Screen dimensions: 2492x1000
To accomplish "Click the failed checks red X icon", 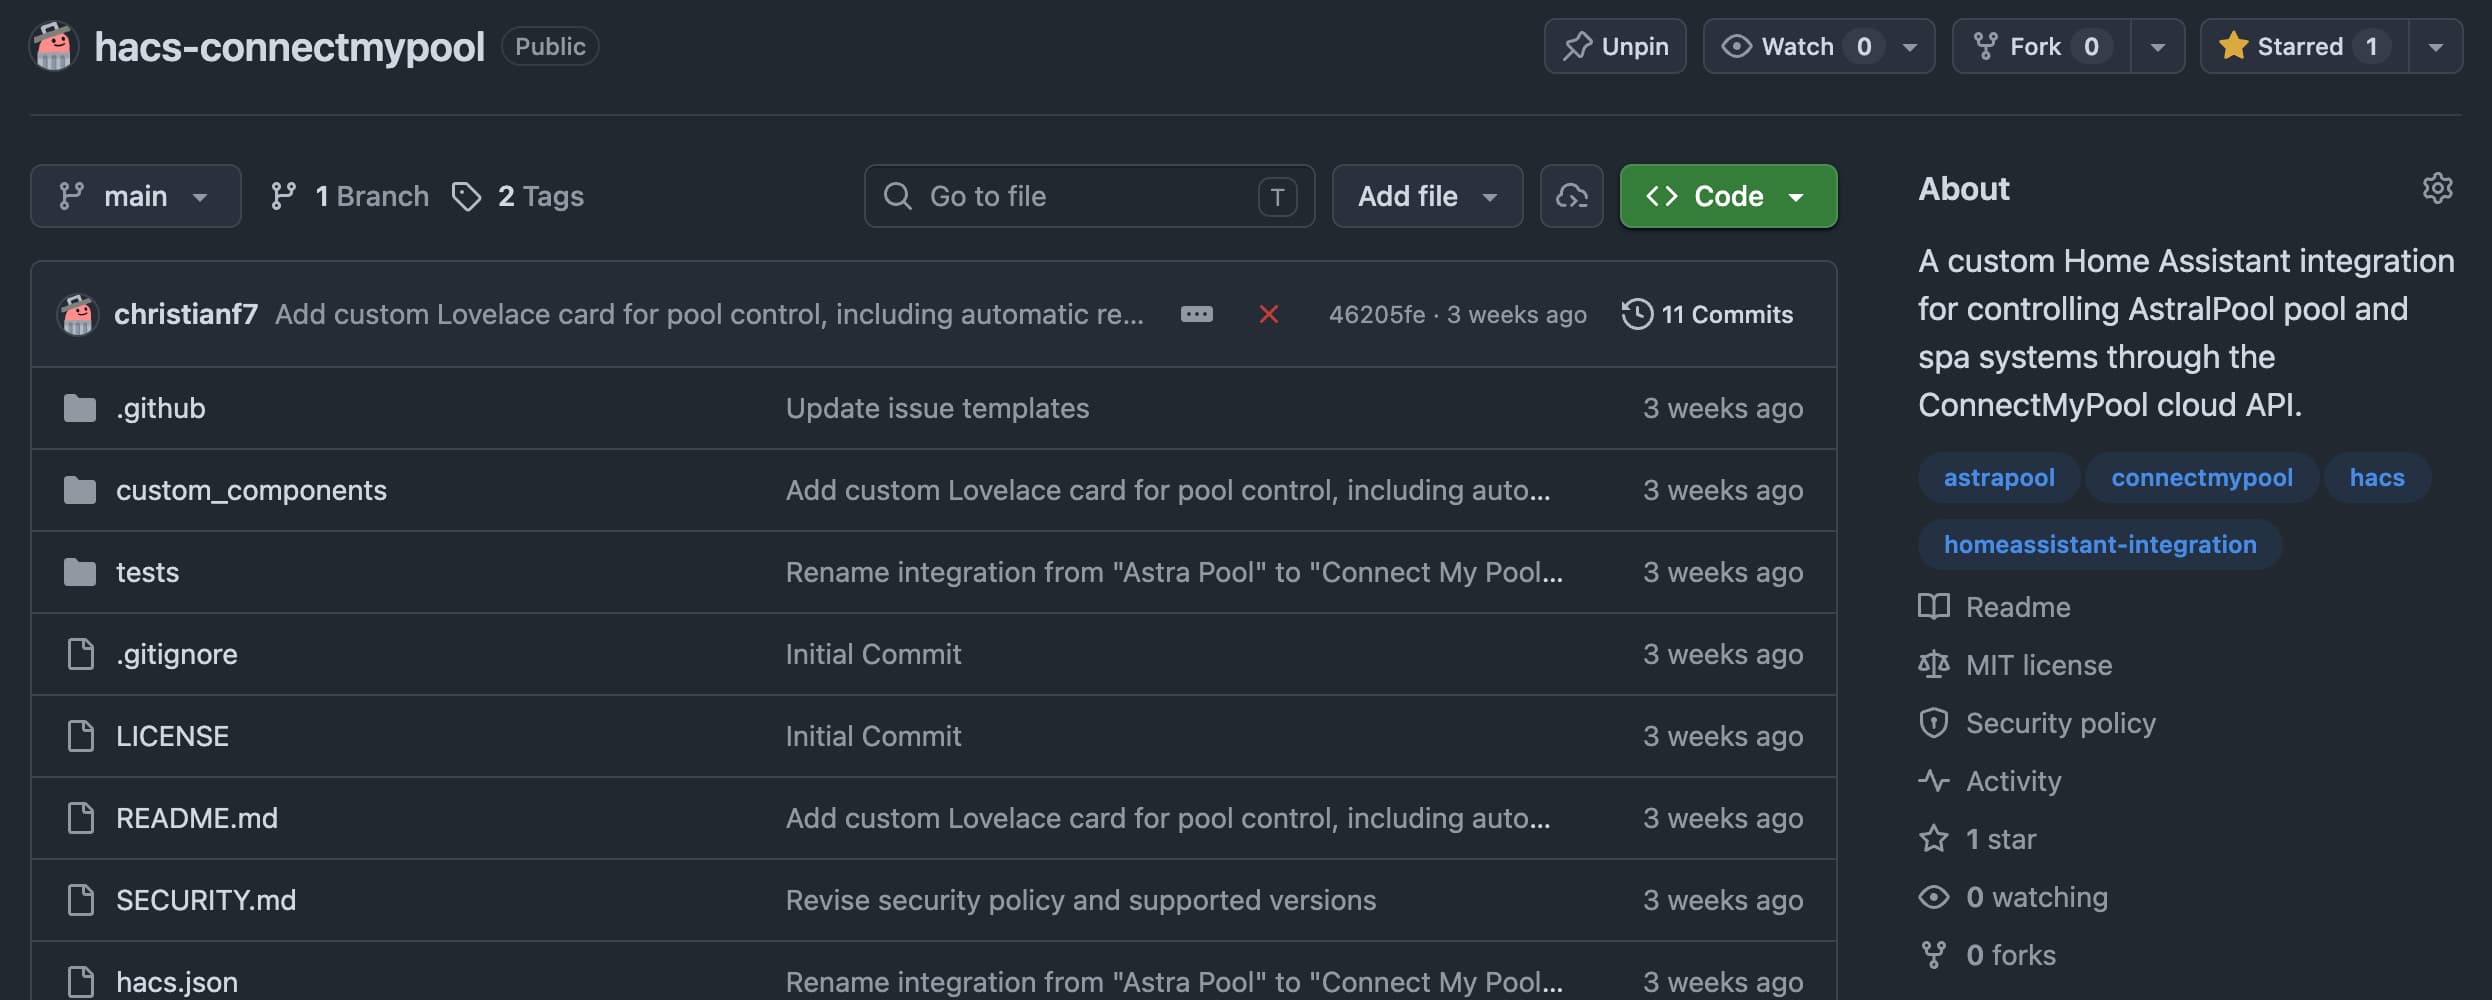I will tap(1269, 314).
